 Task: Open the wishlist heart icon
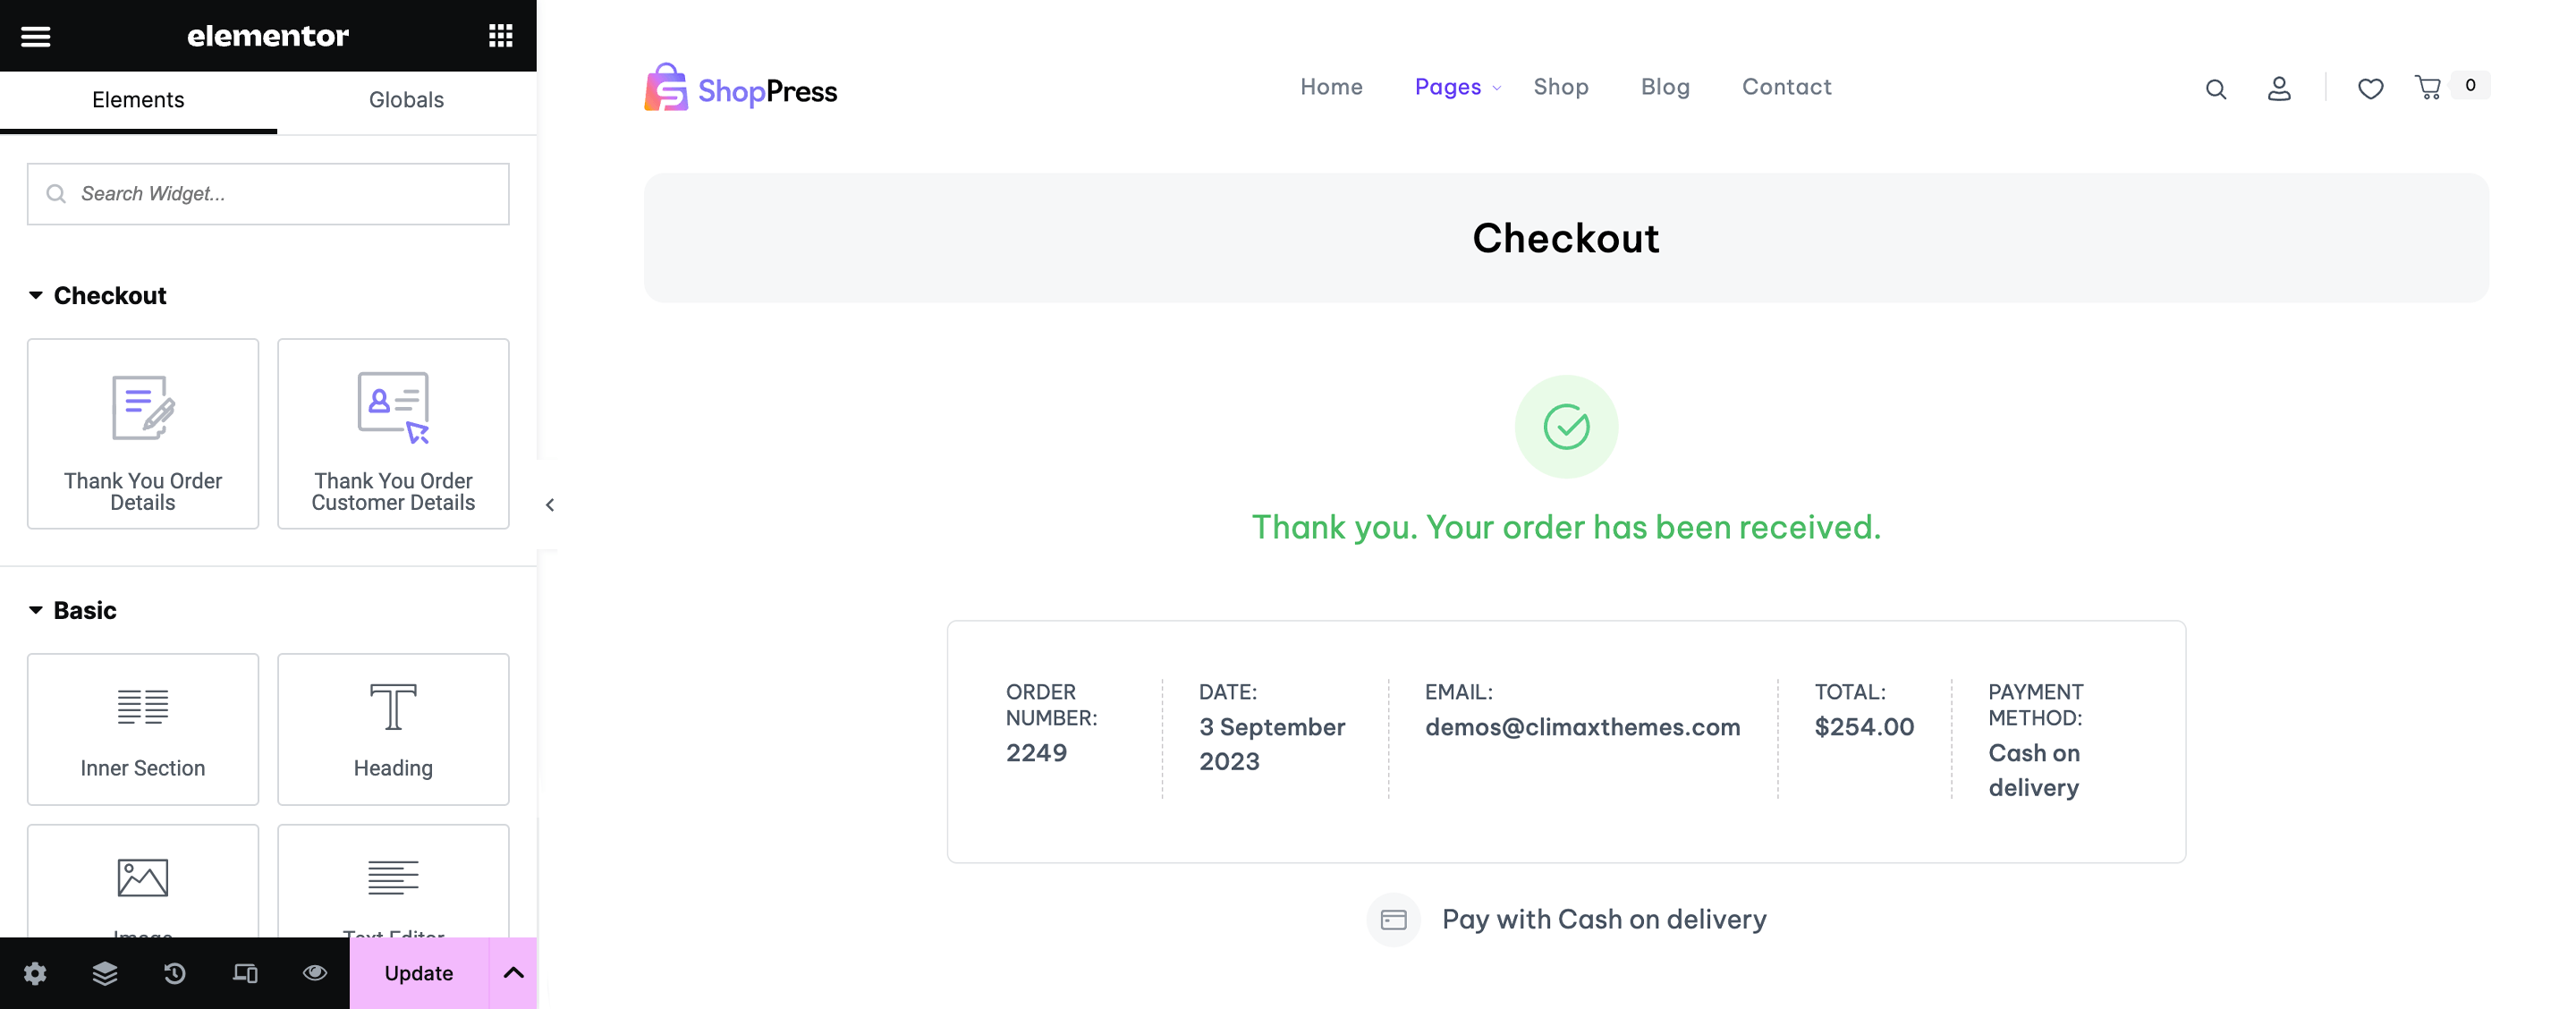pos(2370,89)
